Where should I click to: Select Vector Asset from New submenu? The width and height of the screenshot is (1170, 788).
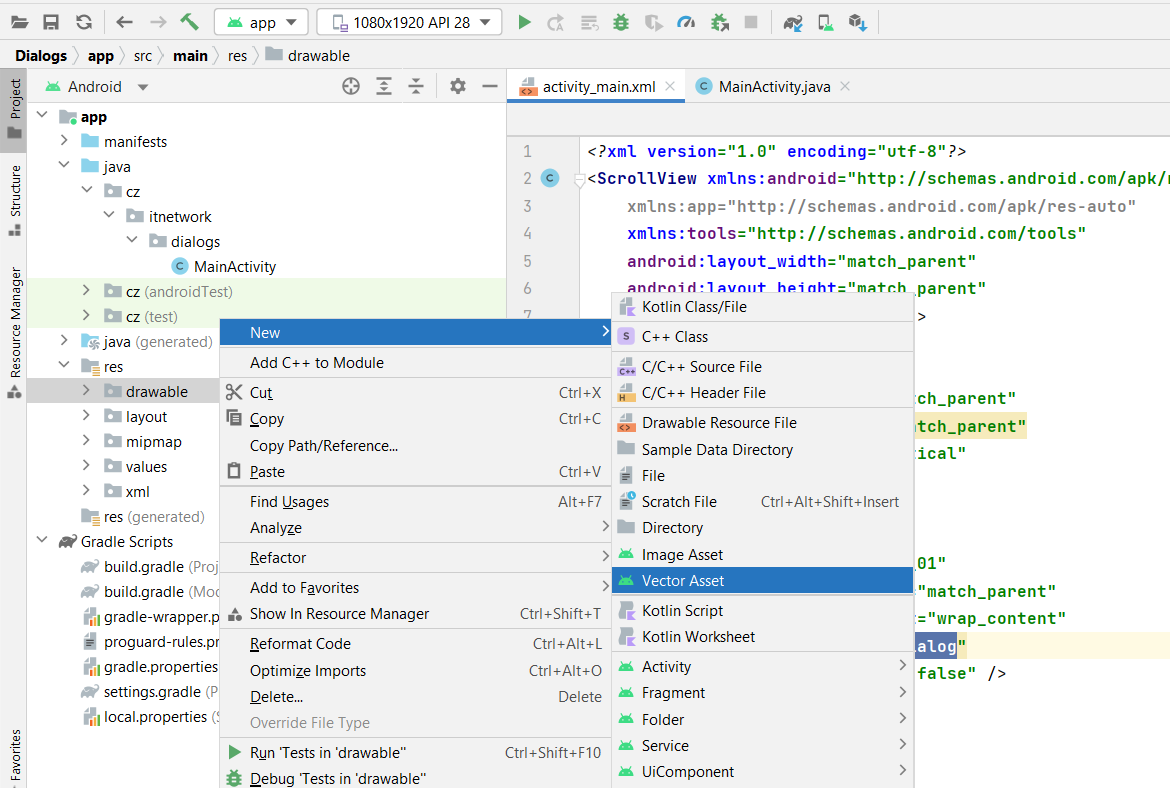pyautogui.click(x=683, y=581)
